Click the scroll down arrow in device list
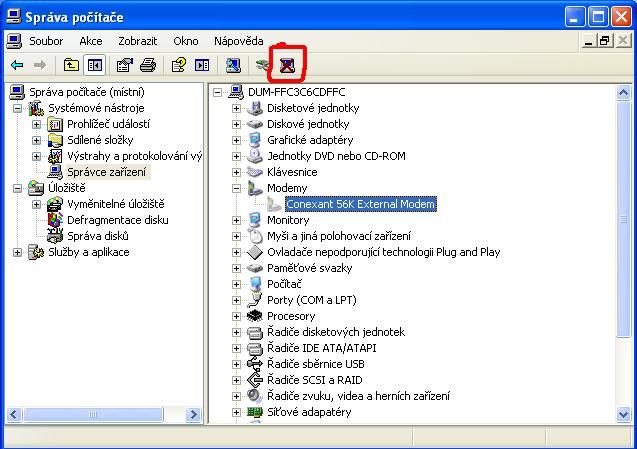 [x=623, y=414]
